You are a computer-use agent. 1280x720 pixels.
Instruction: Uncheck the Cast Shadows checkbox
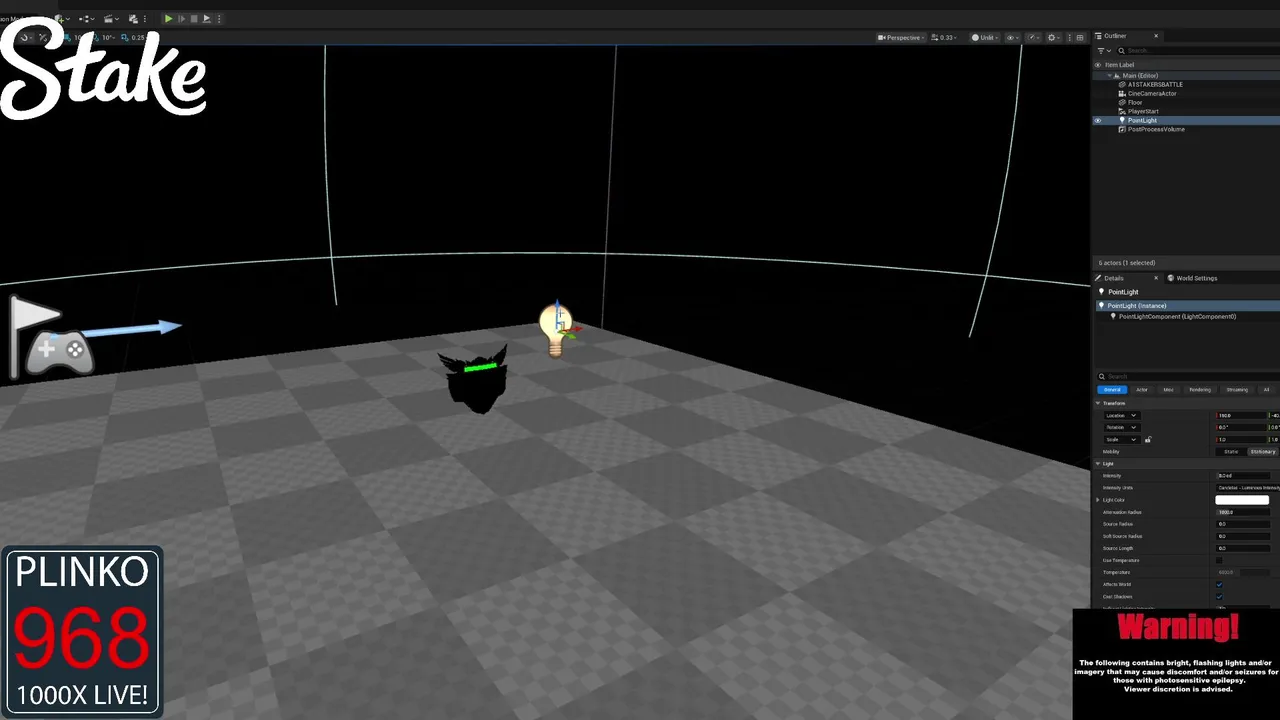point(1219,597)
